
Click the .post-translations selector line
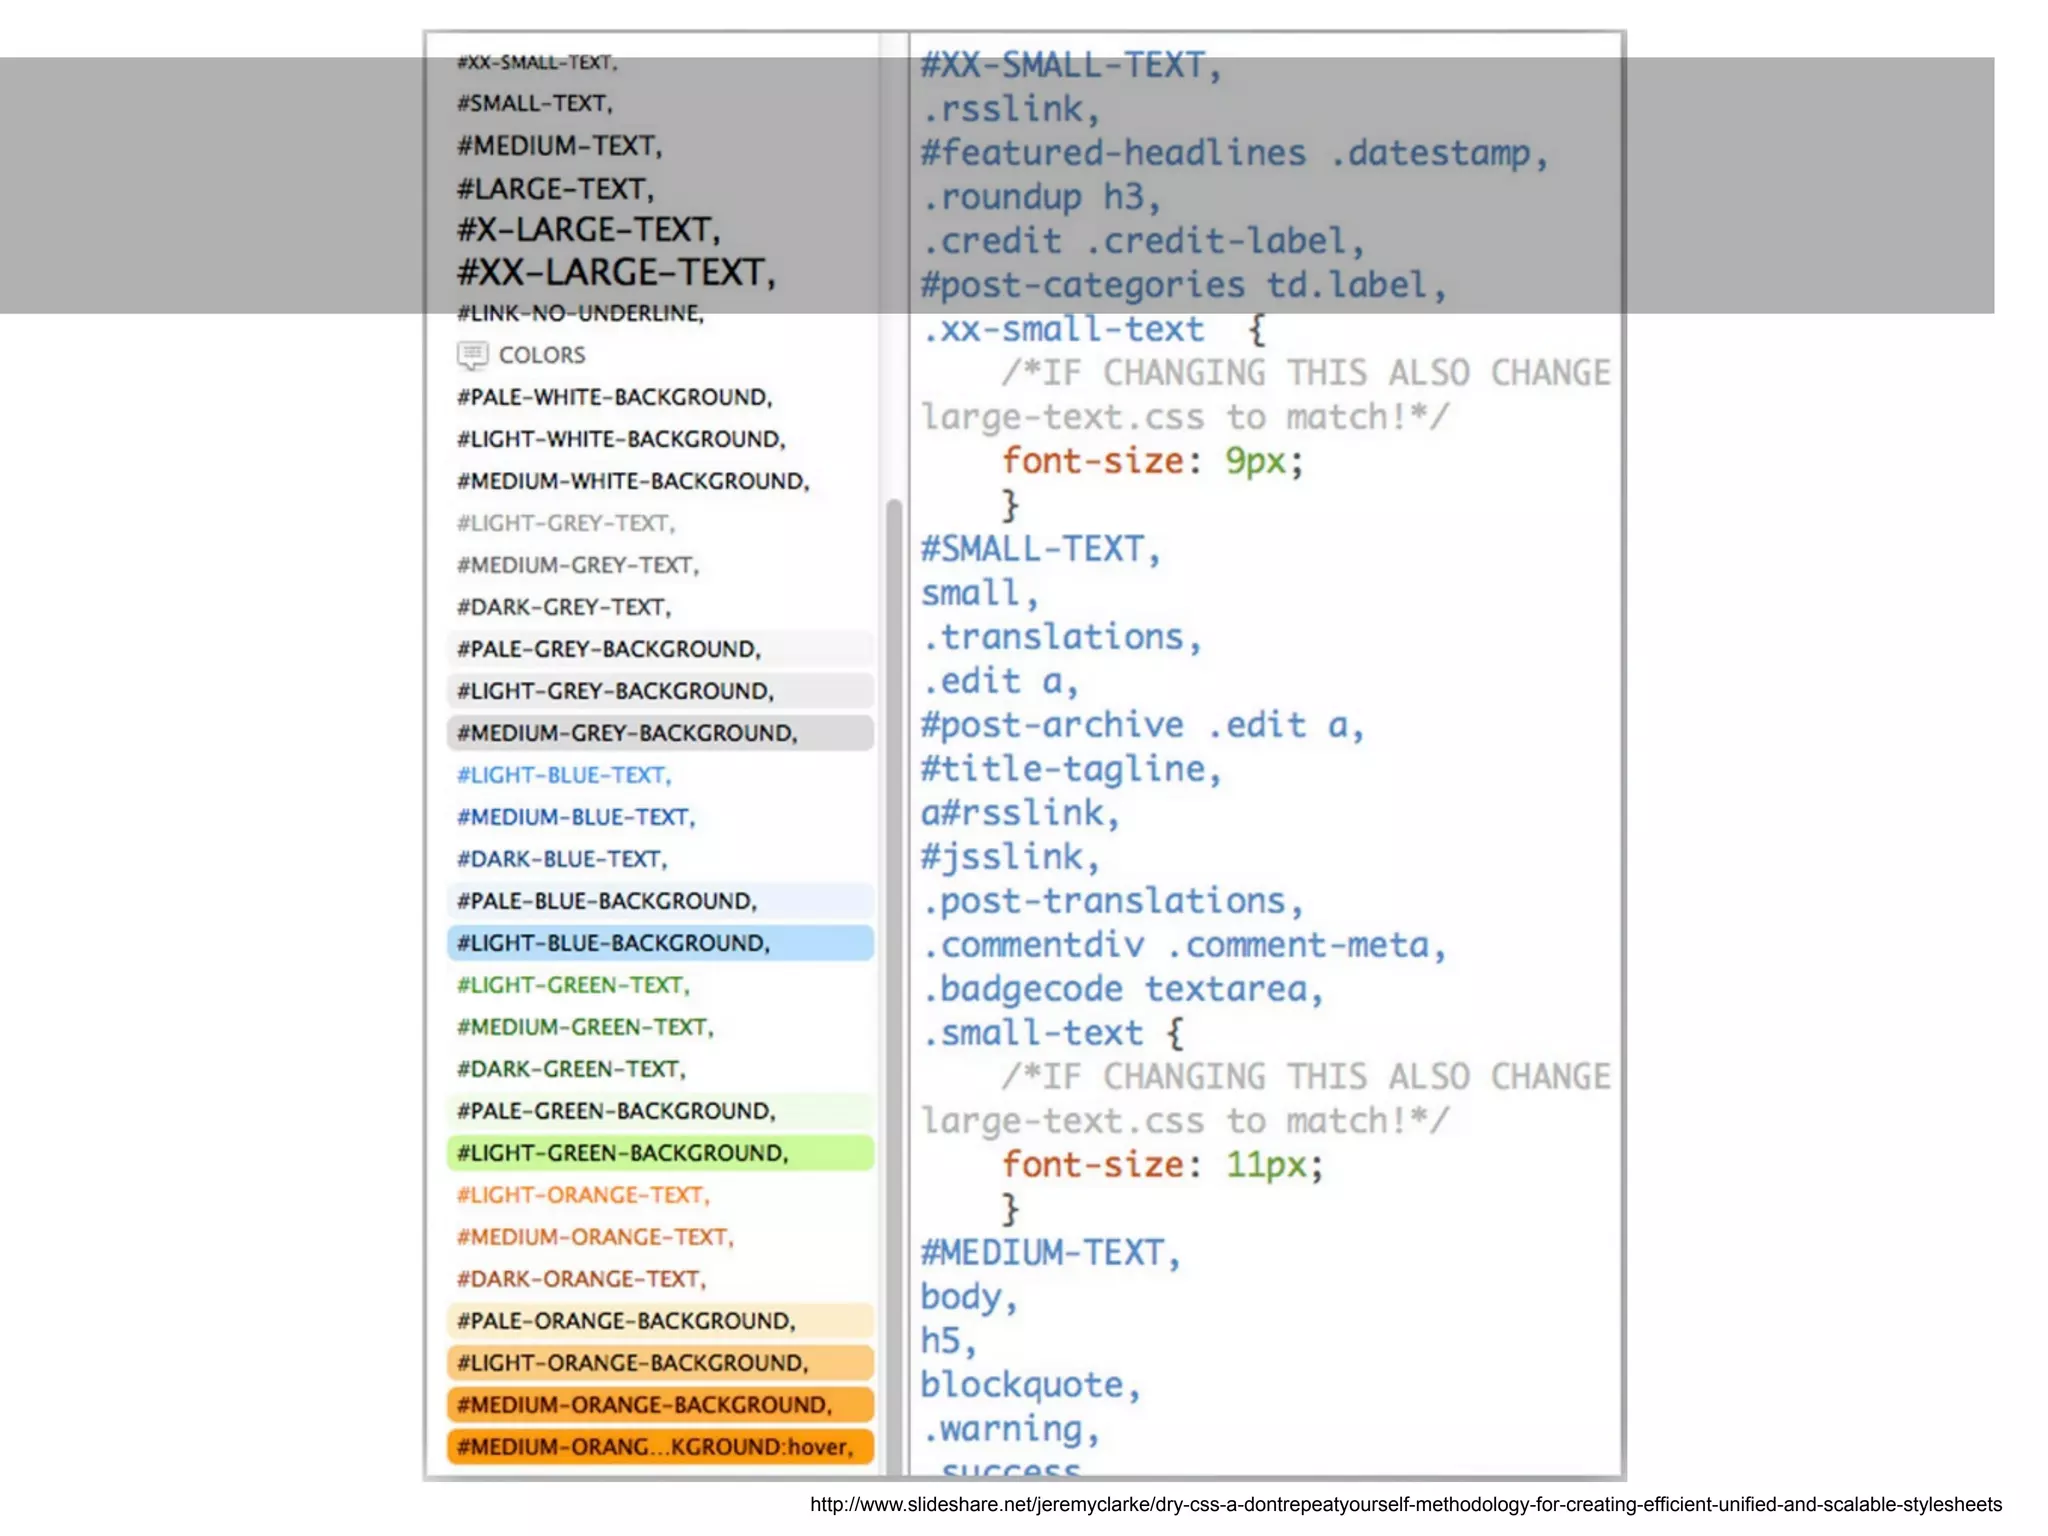point(1112,901)
